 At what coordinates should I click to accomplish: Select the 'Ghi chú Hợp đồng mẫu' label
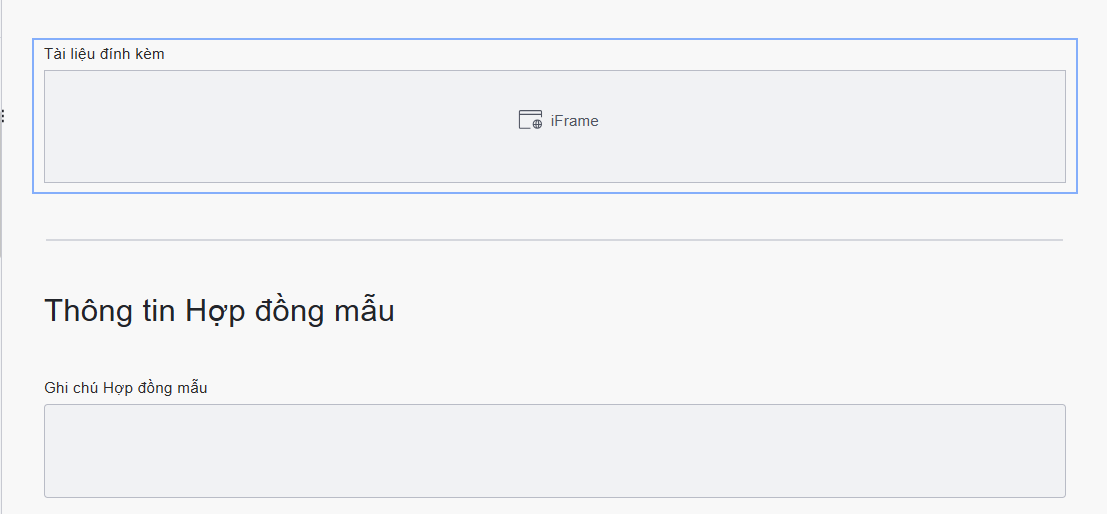[x=126, y=388]
